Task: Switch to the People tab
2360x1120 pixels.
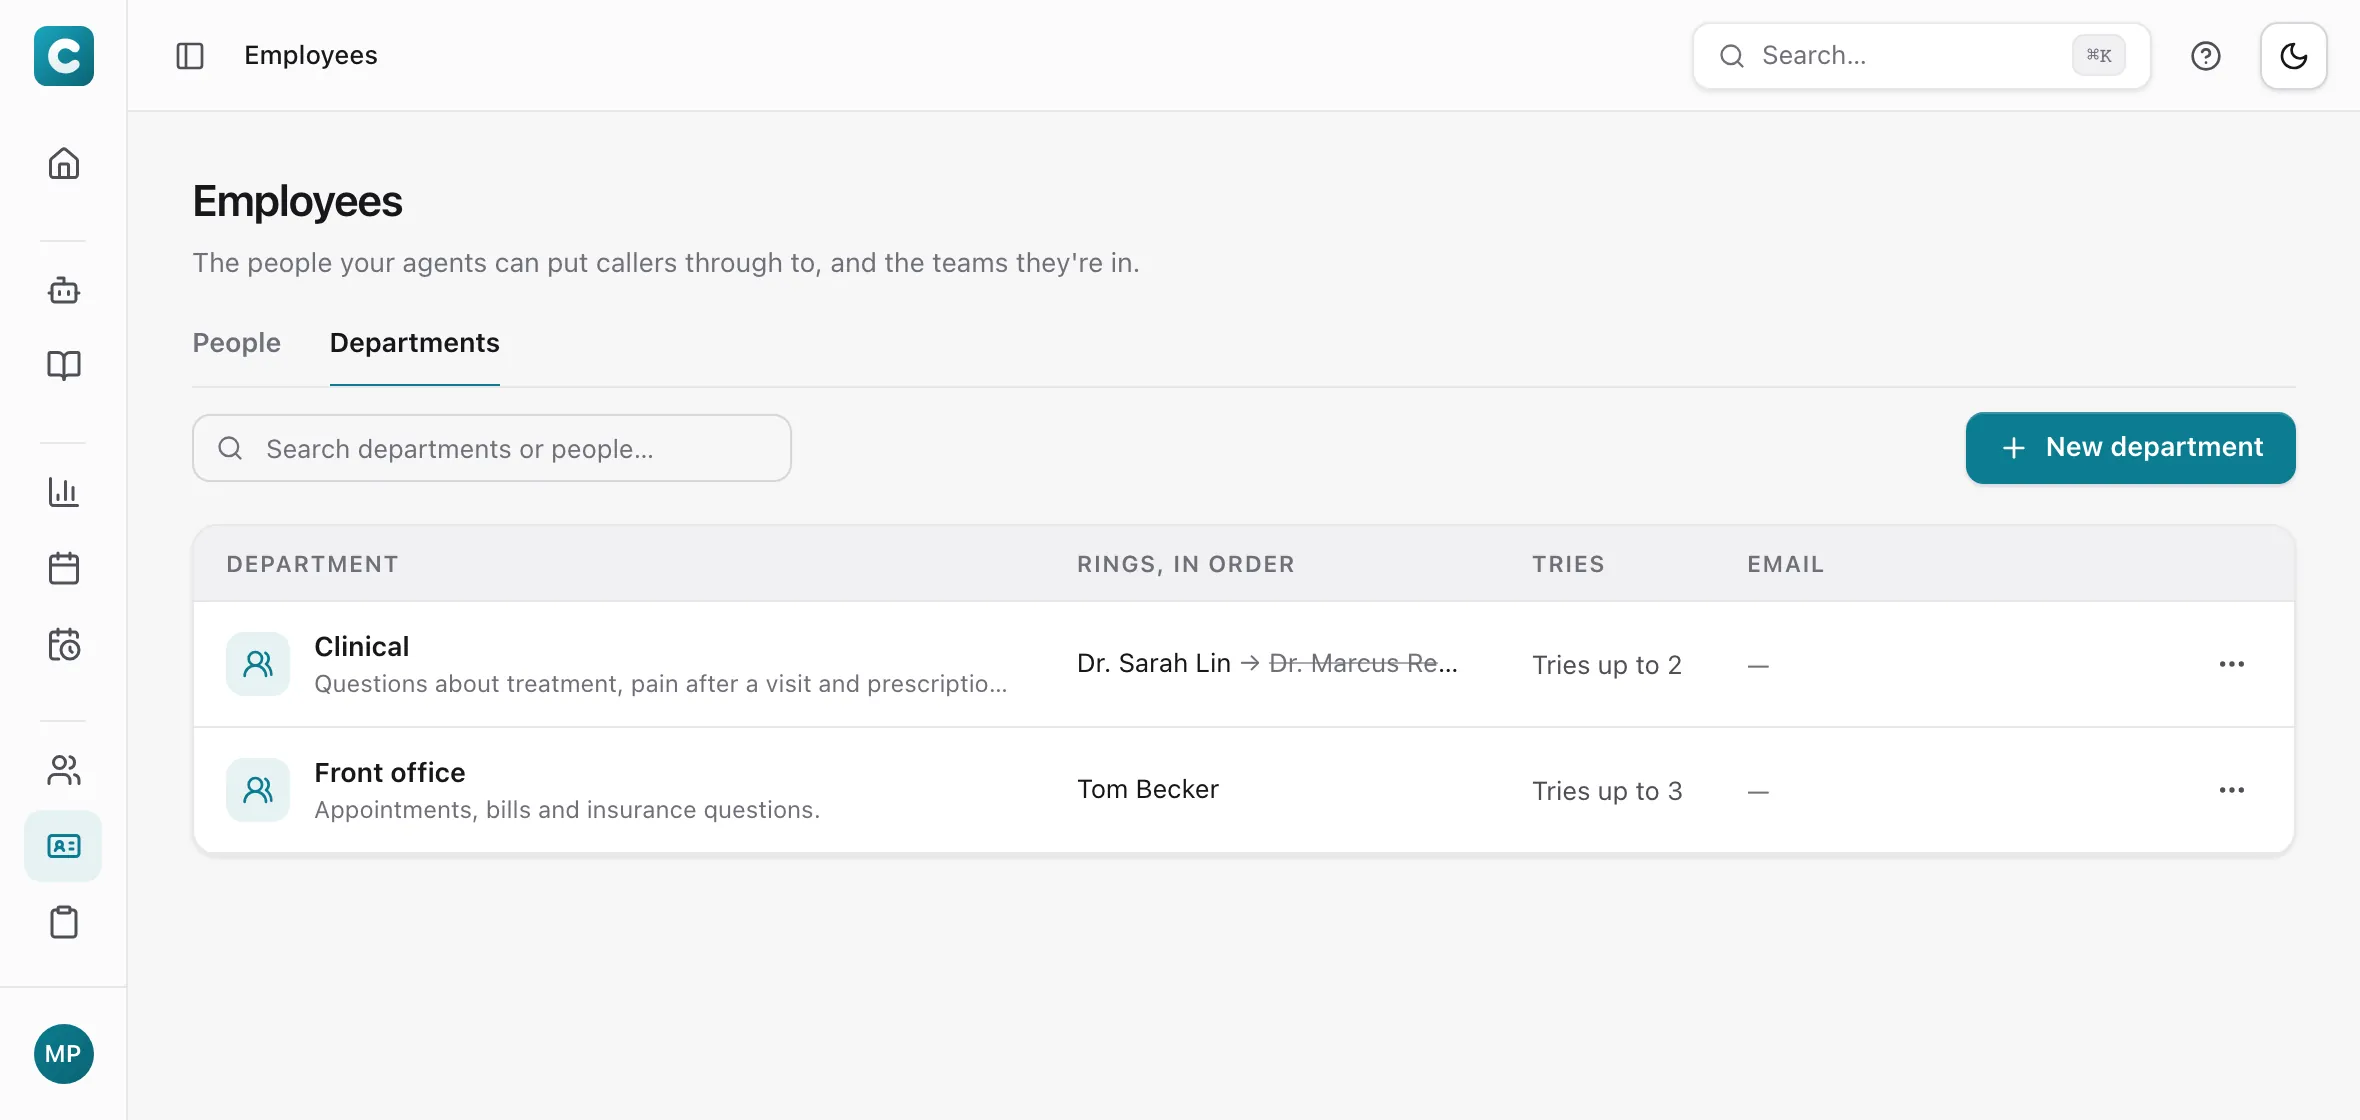Action: [x=237, y=343]
